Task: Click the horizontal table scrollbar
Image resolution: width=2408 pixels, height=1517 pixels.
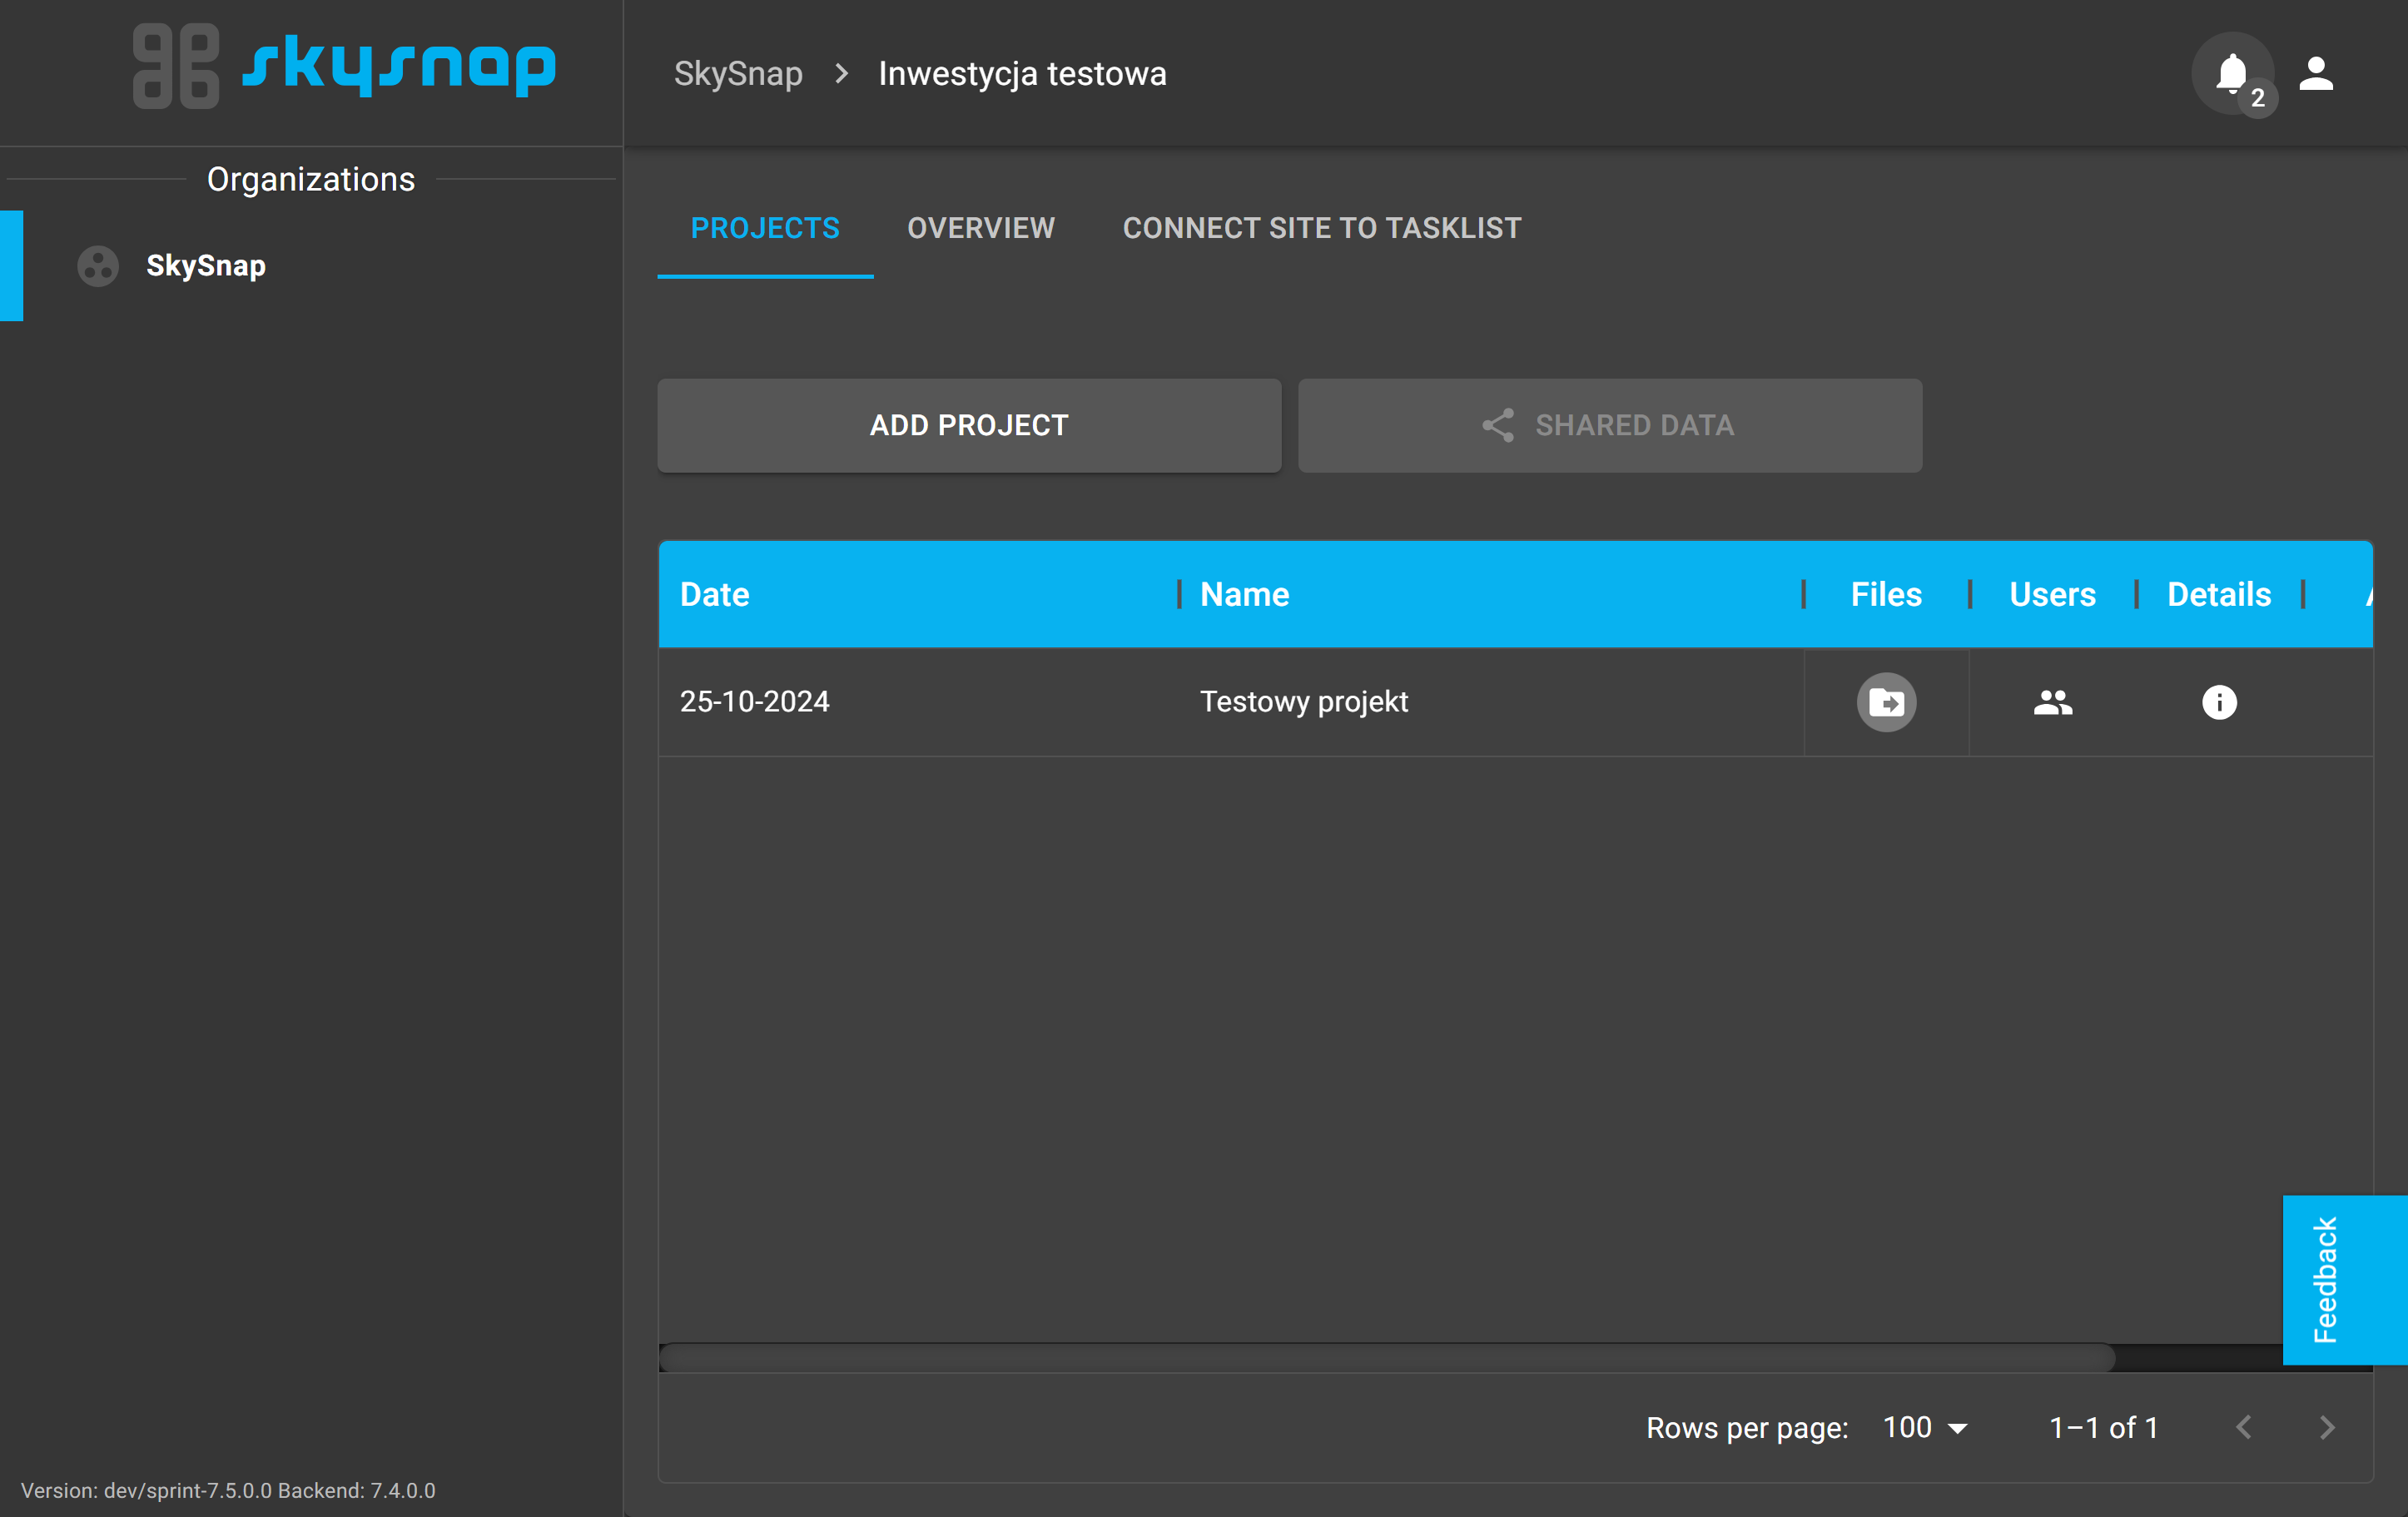Action: [x=1387, y=1357]
